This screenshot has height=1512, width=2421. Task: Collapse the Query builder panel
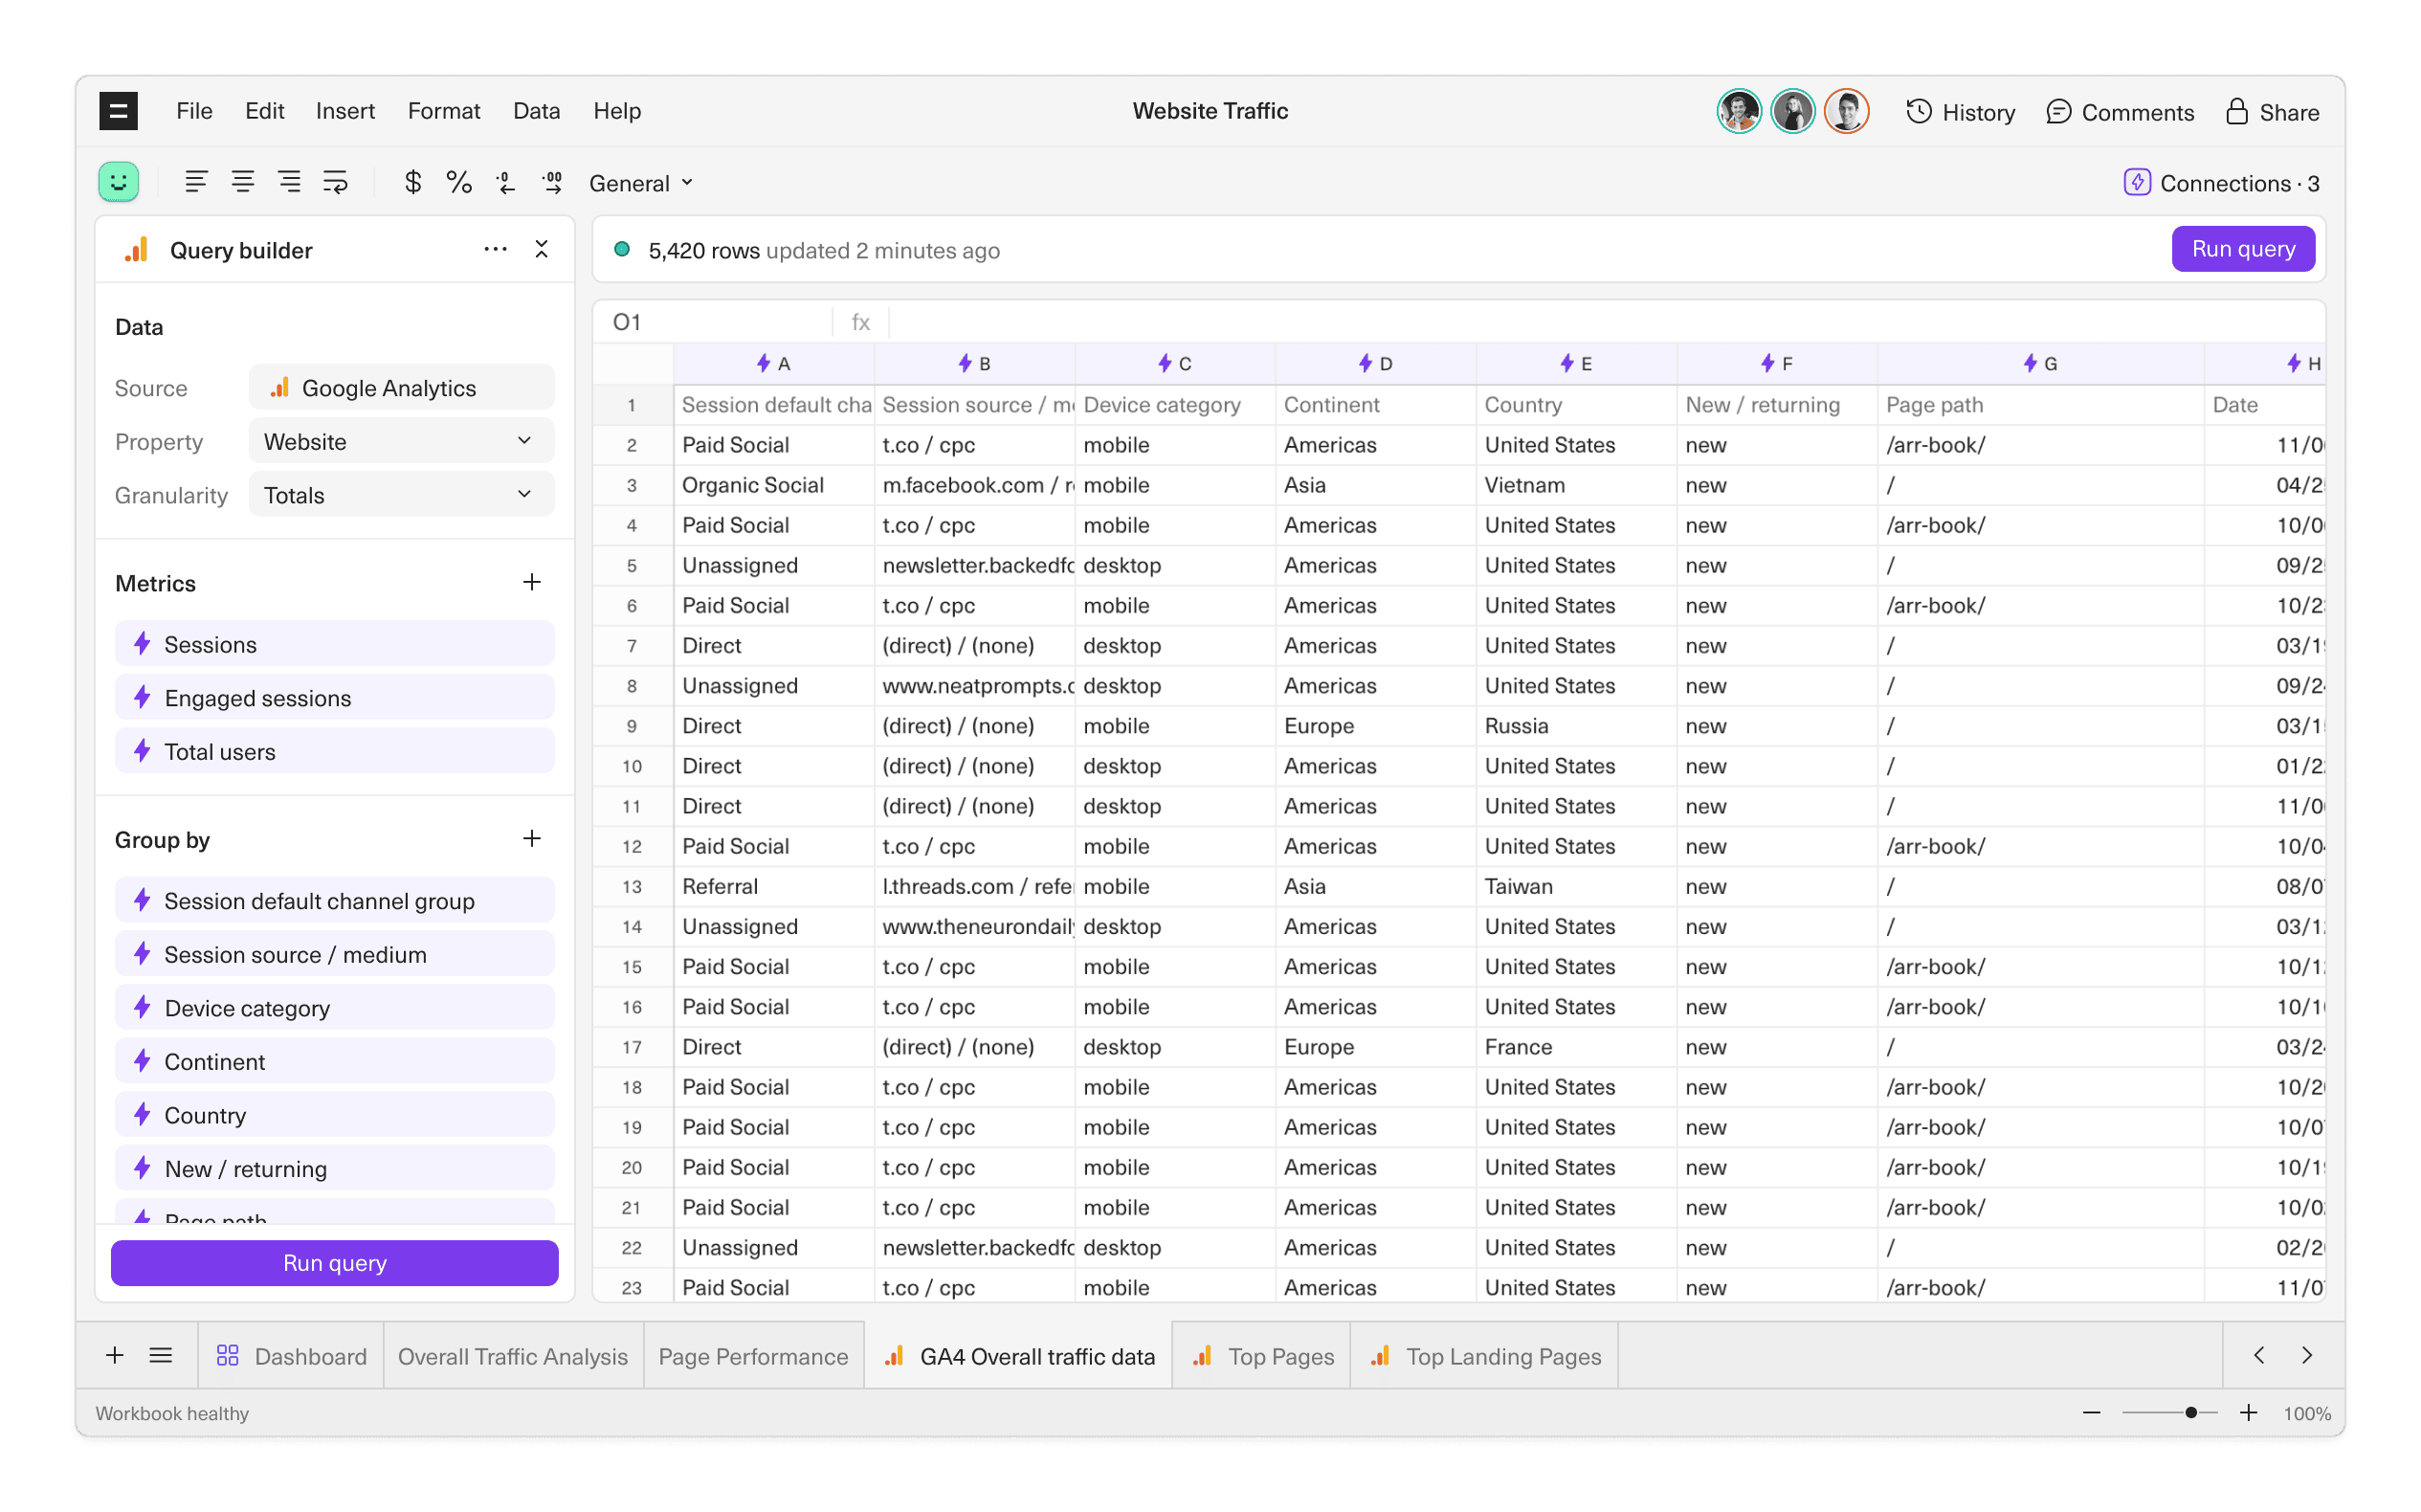point(541,249)
